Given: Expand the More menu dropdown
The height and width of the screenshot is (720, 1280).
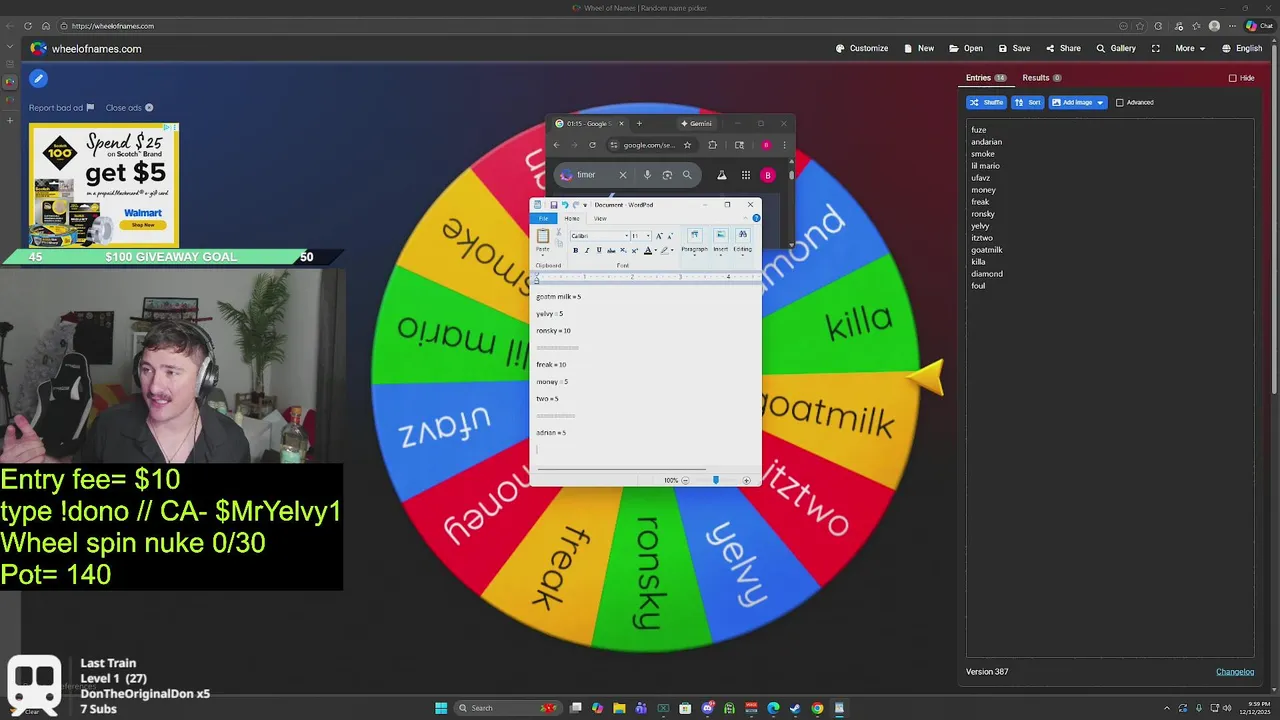Looking at the screenshot, I should (1189, 48).
